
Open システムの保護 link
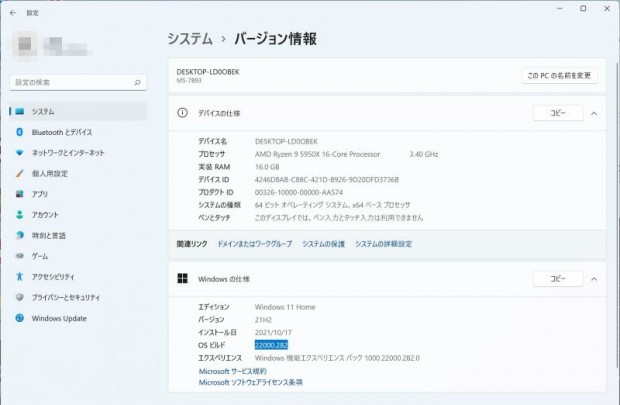click(x=323, y=244)
